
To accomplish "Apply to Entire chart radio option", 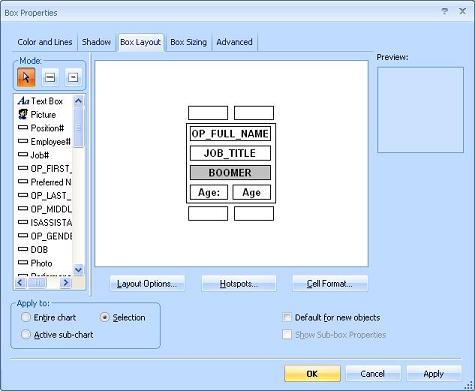I will pyautogui.click(x=49, y=317).
